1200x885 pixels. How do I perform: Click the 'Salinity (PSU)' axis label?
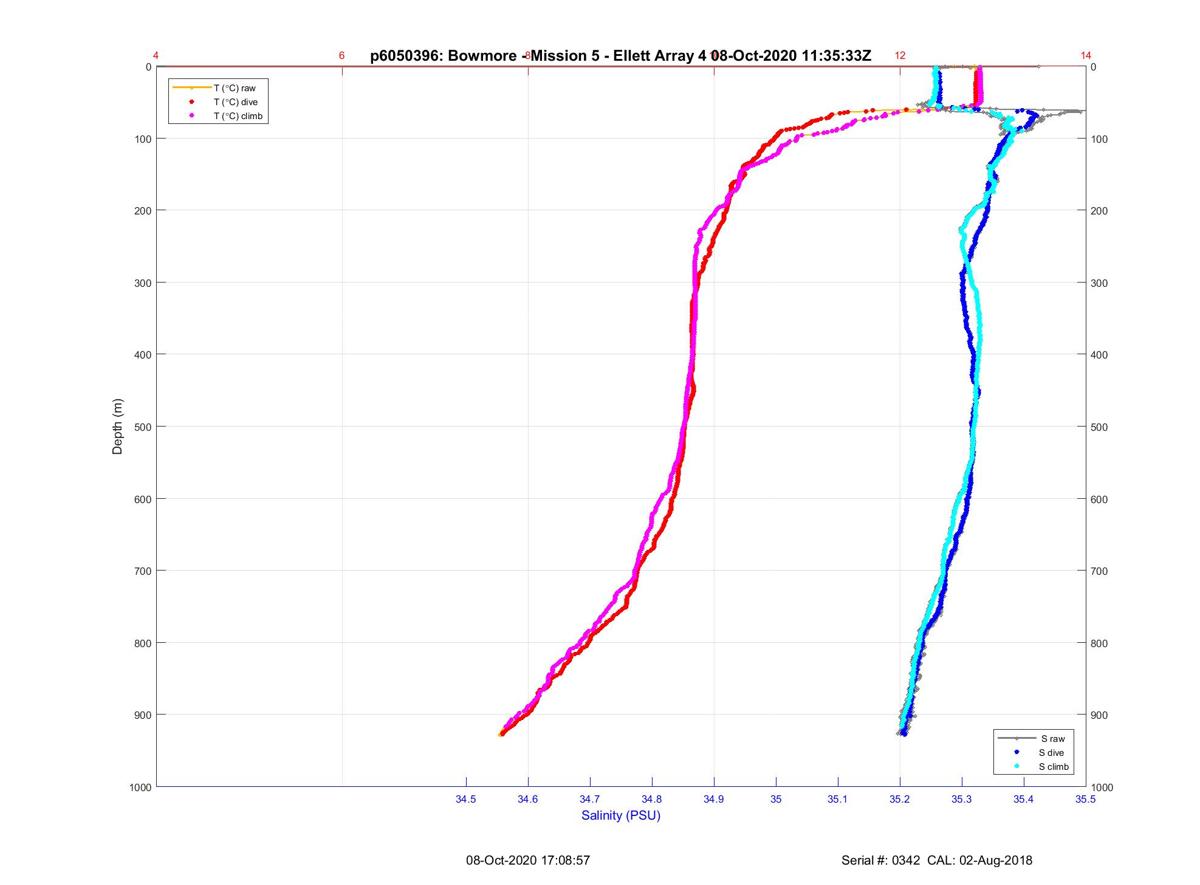tap(621, 816)
